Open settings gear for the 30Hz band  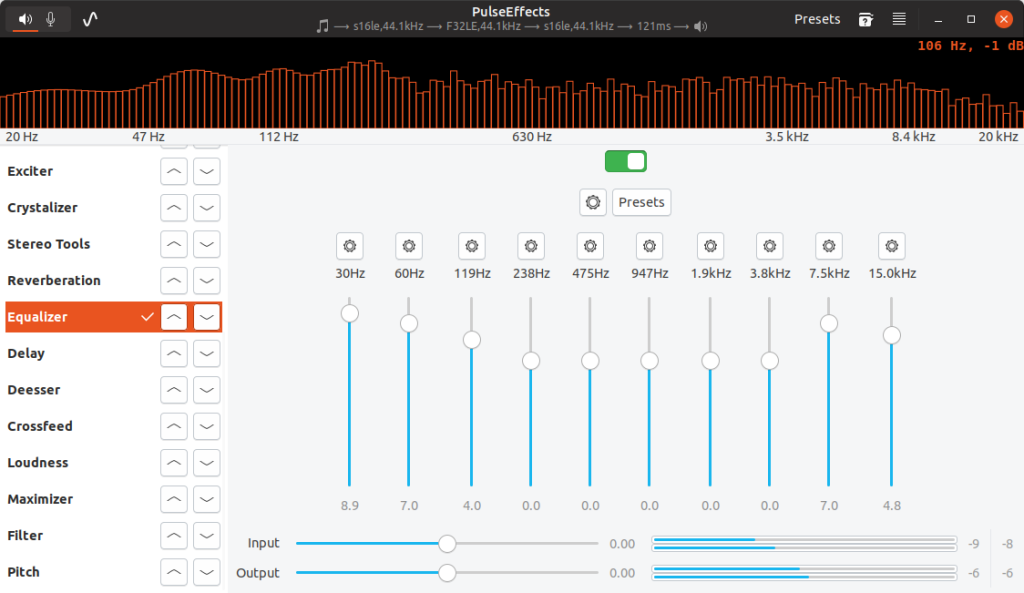pyautogui.click(x=349, y=246)
